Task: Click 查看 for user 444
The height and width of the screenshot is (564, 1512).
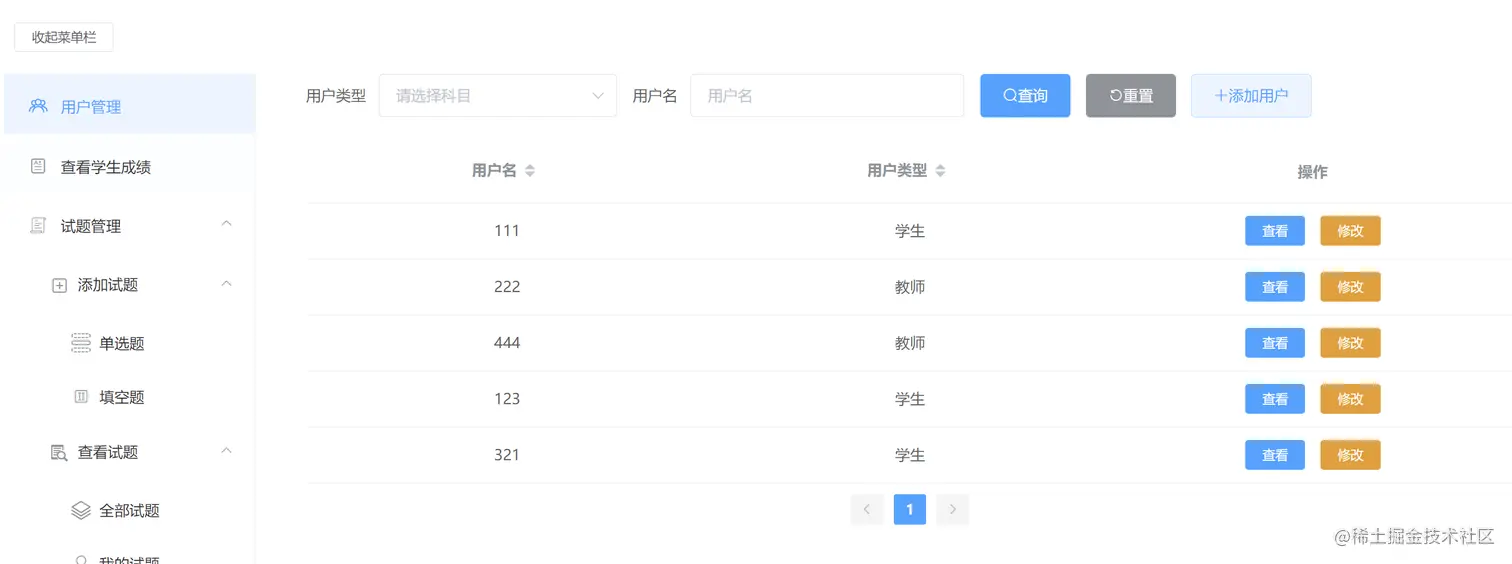Action: 1275,343
